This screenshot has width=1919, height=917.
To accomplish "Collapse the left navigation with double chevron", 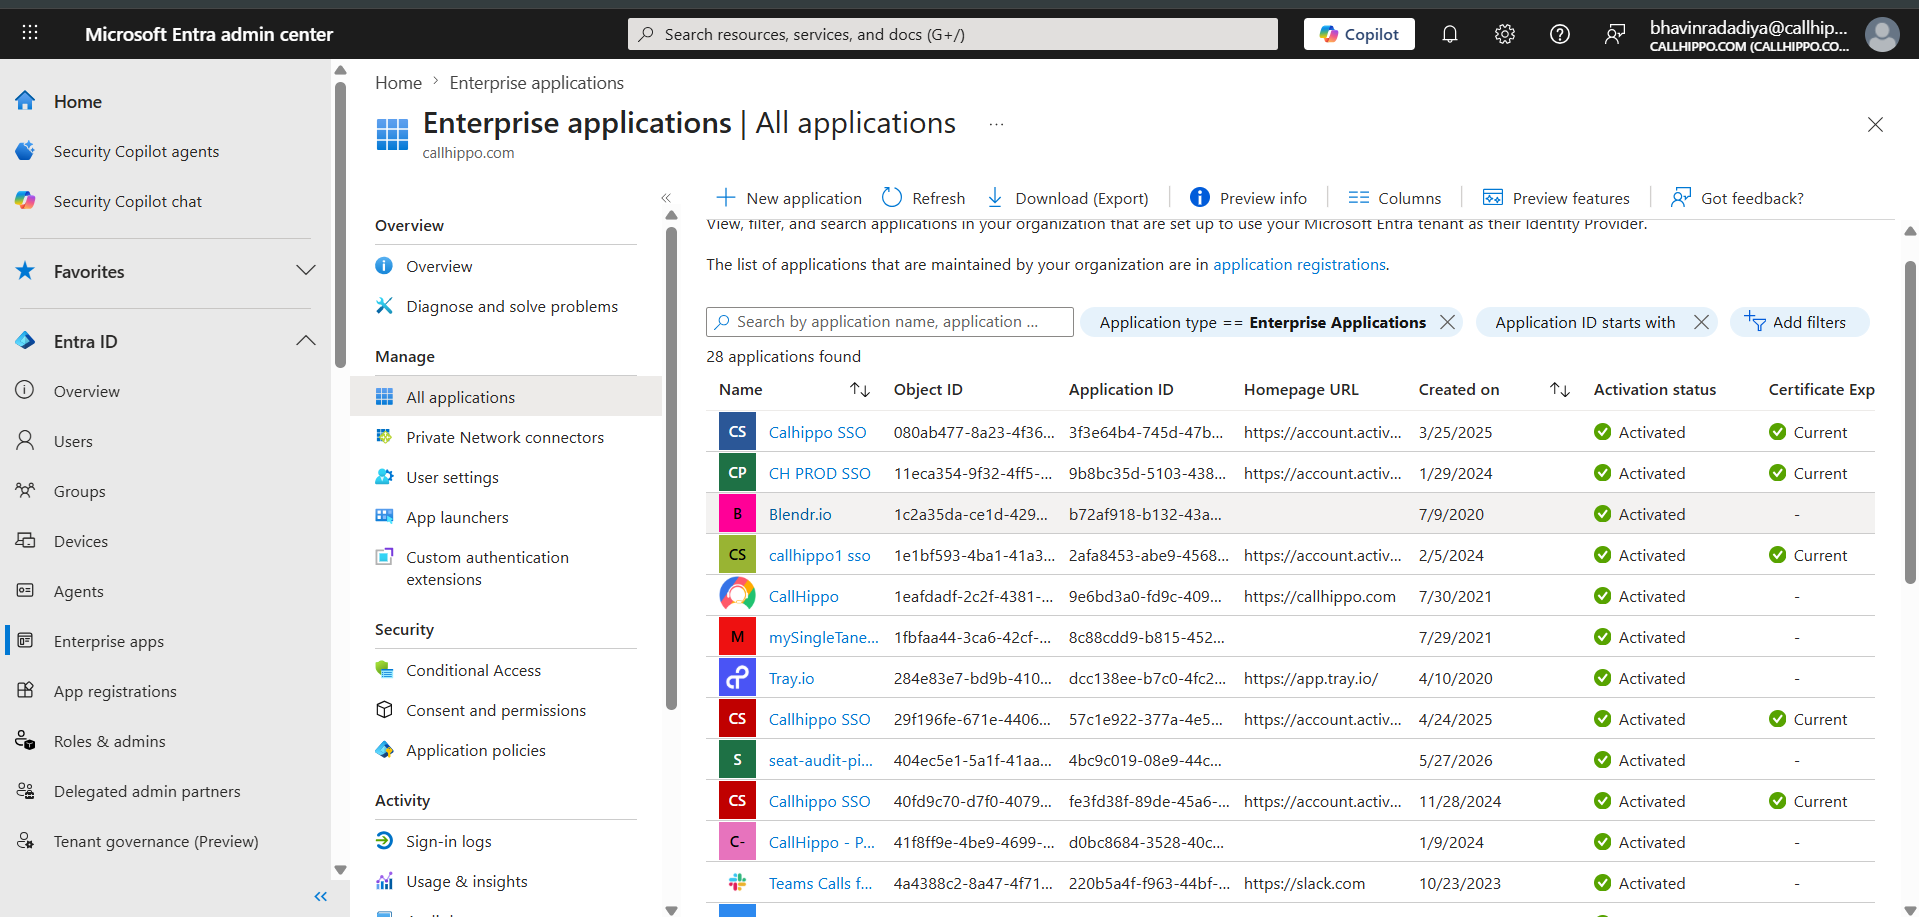I will coord(320,896).
